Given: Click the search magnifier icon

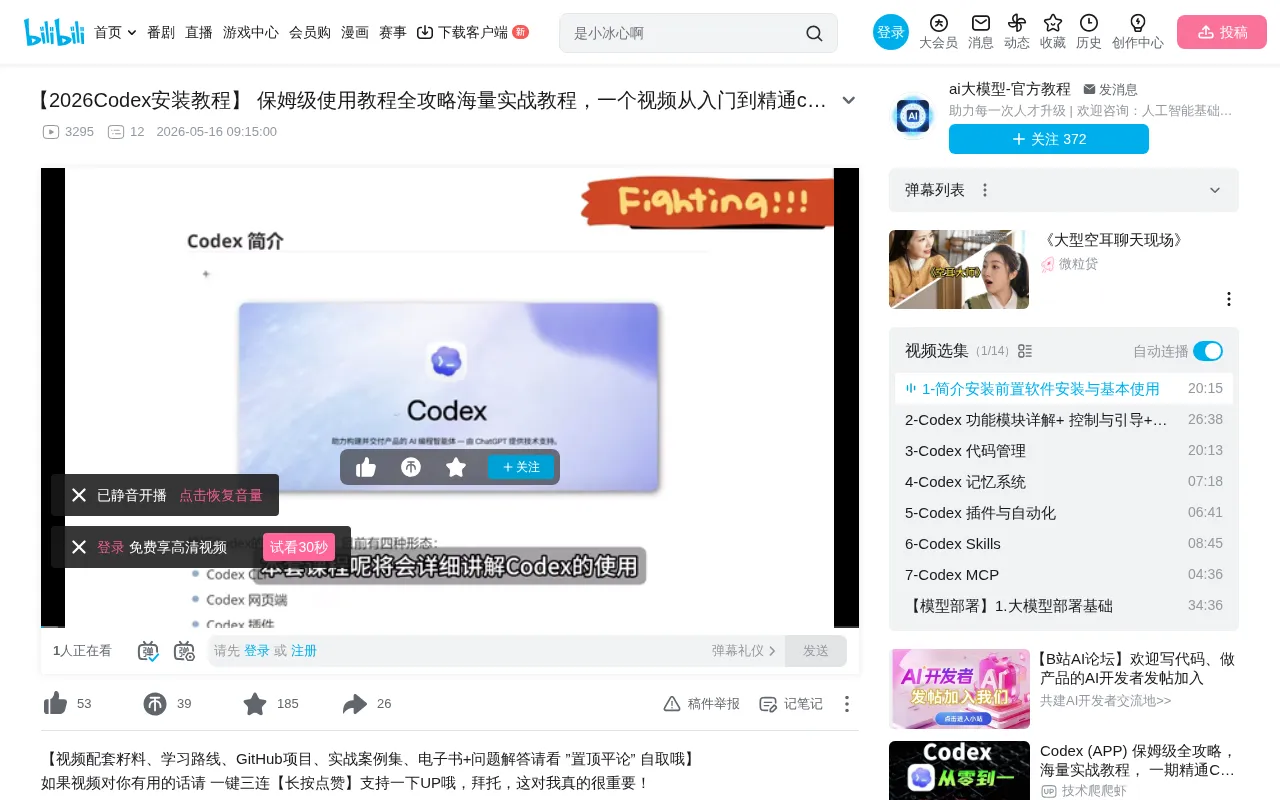Looking at the screenshot, I should [x=814, y=33].
